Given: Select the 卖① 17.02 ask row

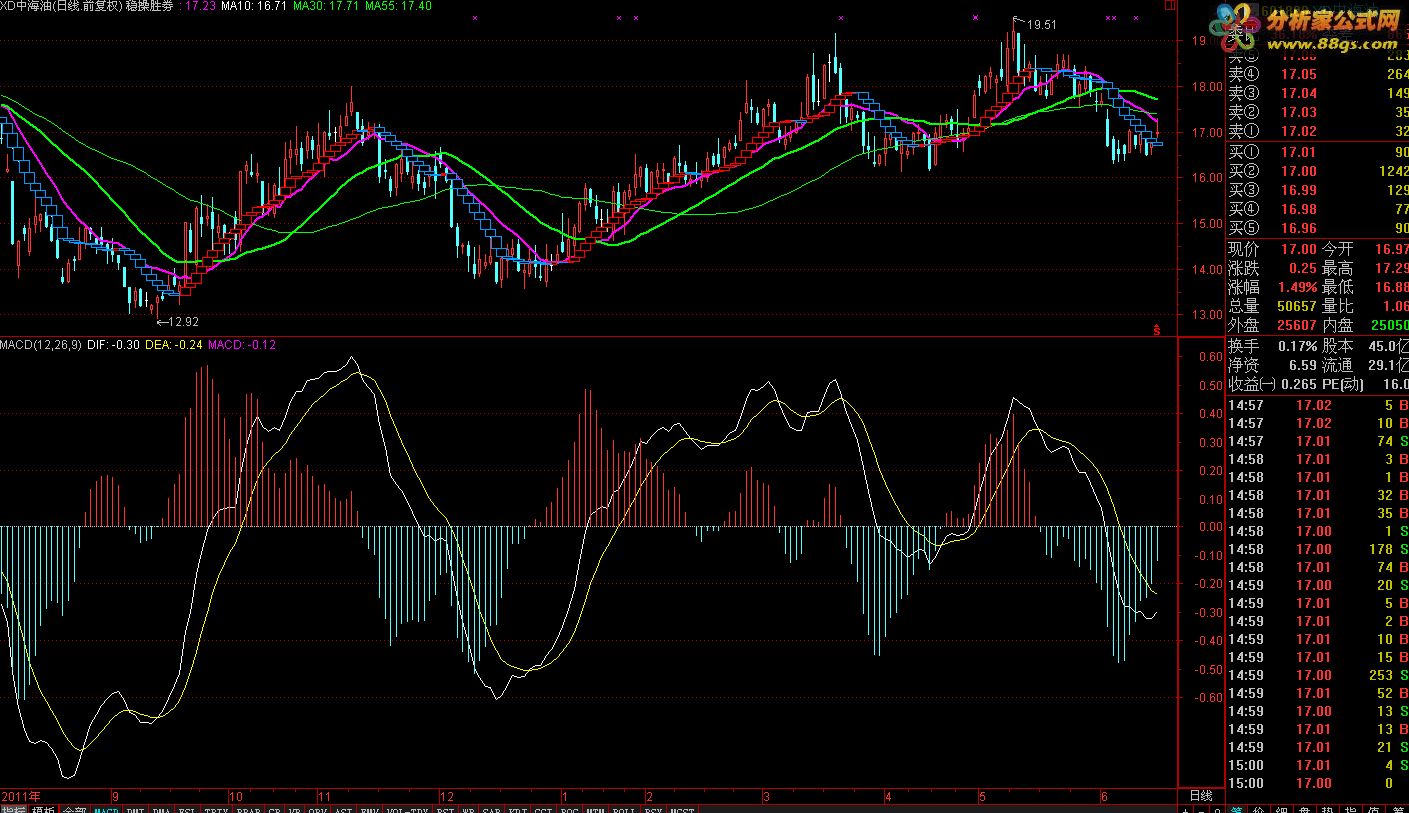Looking at the screenshot, I should coord(1318,131).
